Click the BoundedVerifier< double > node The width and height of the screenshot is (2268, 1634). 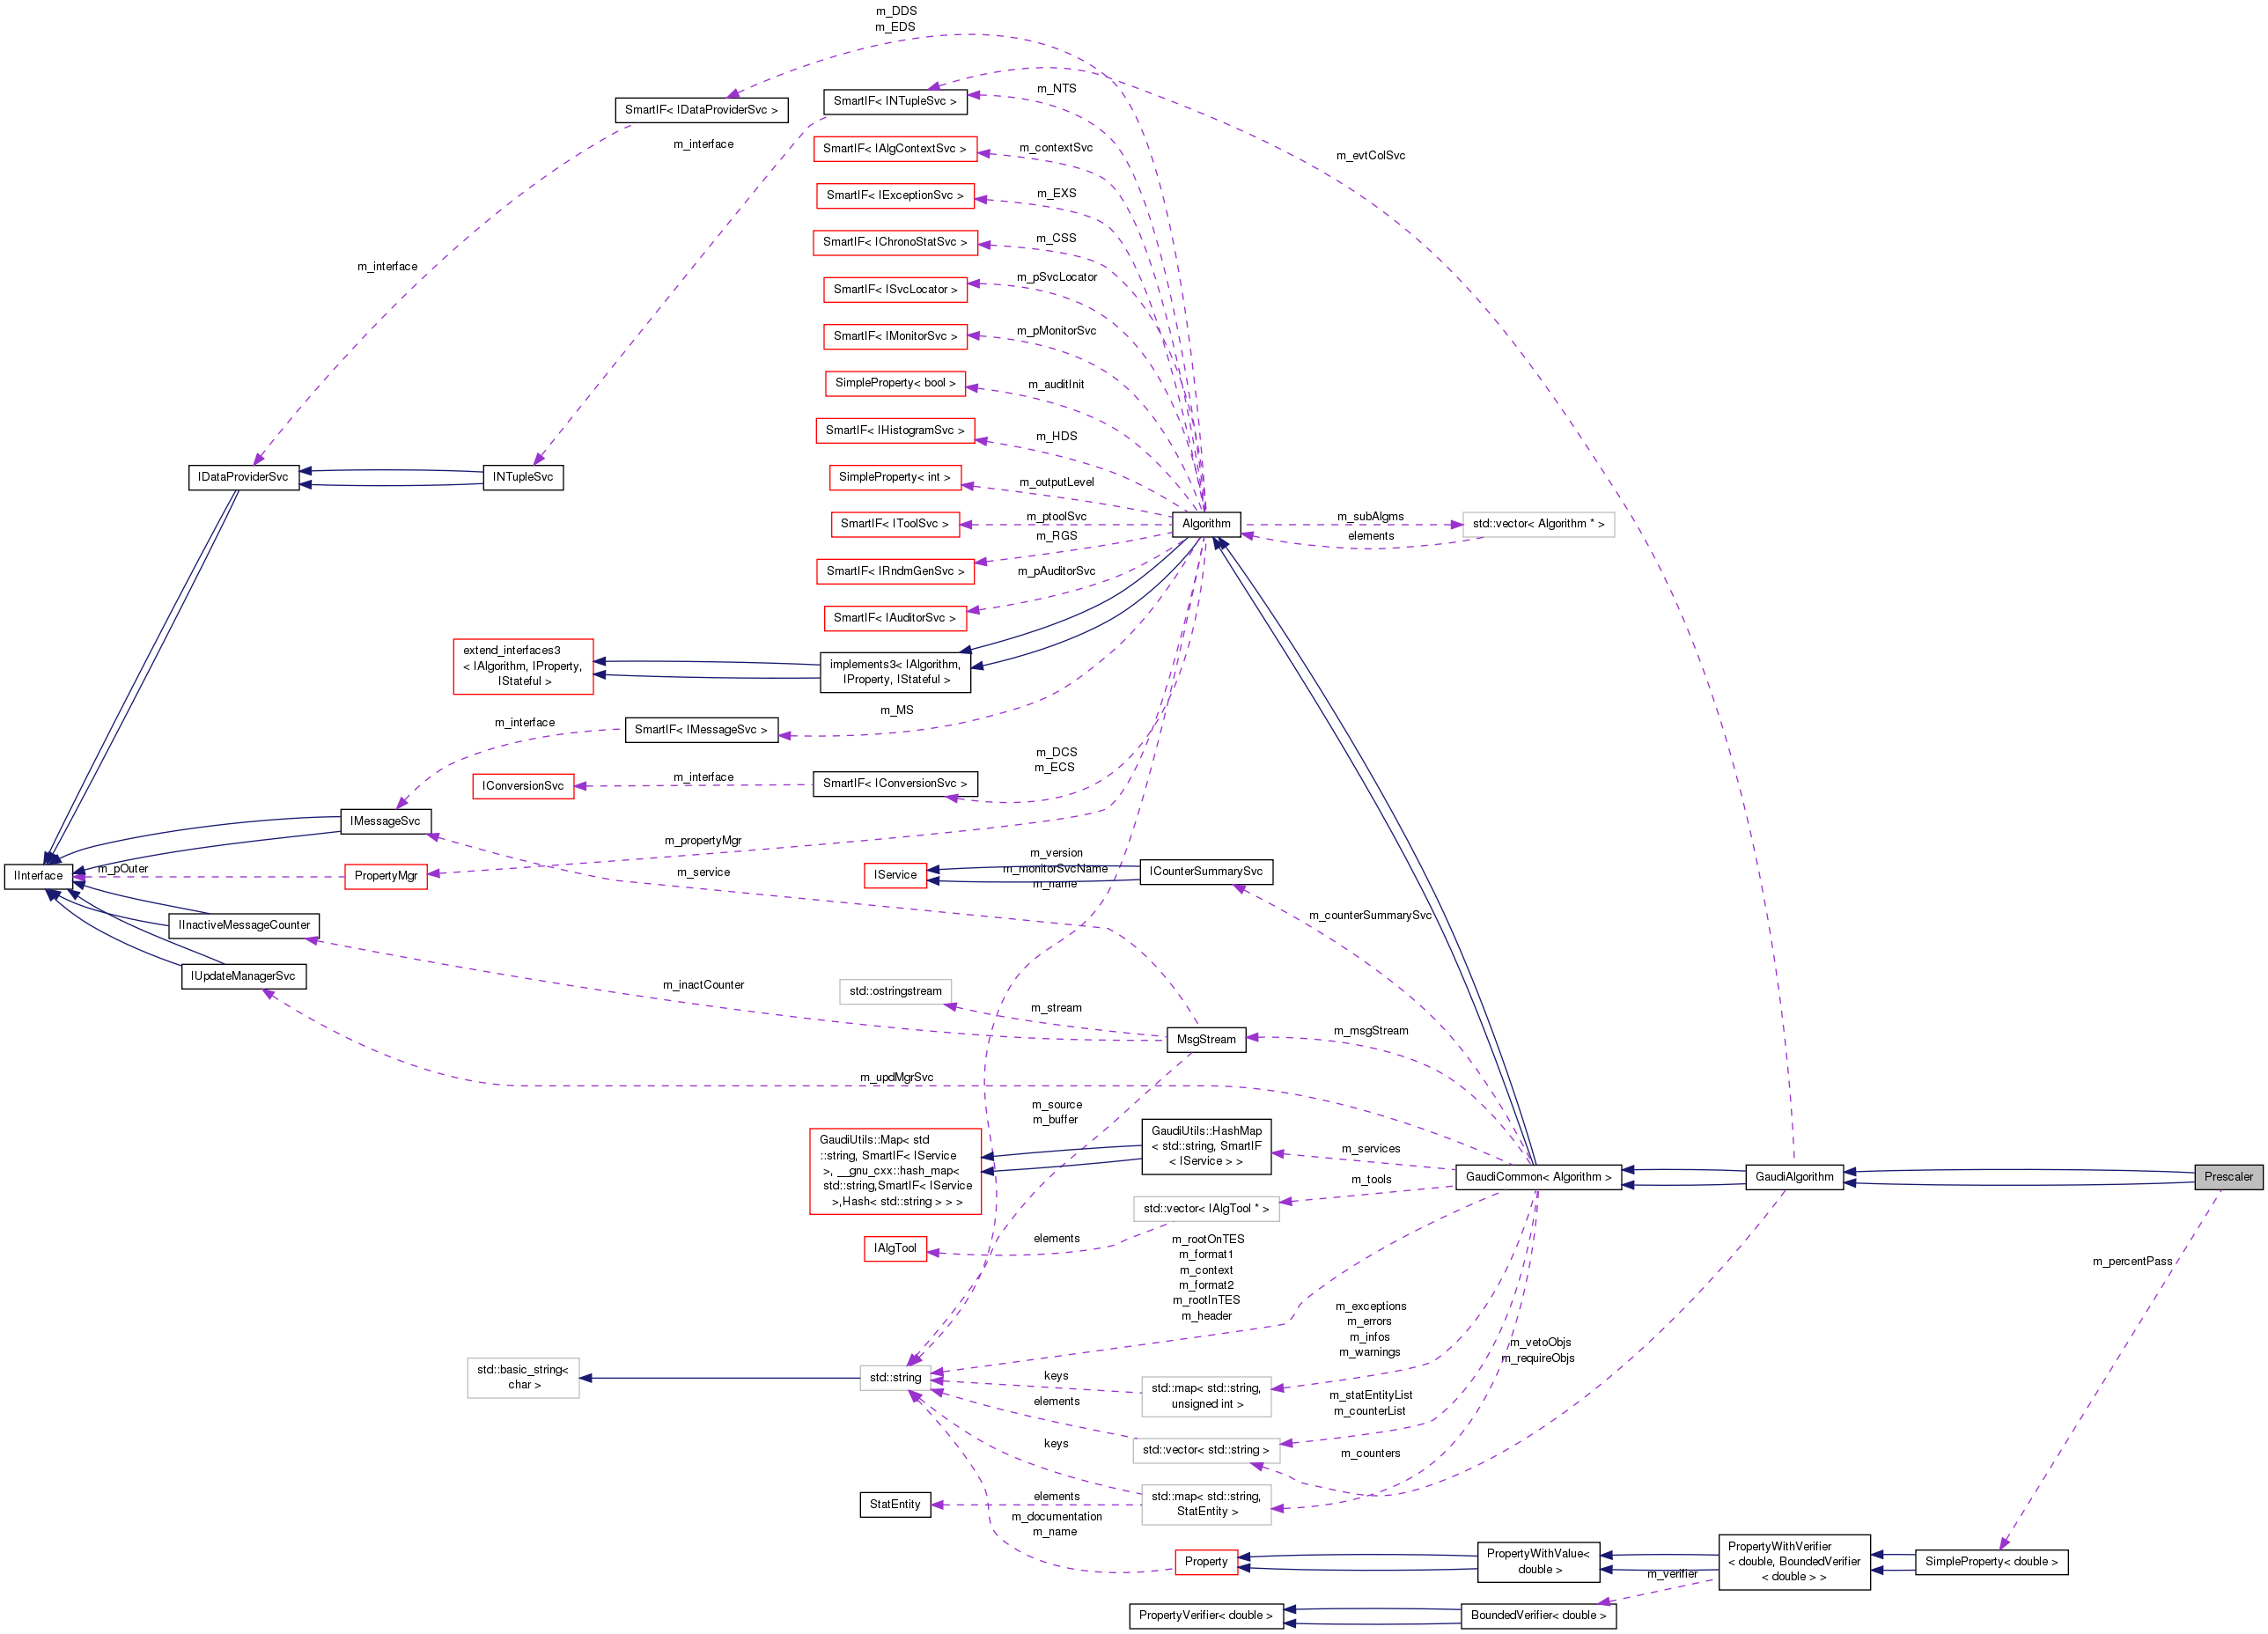point(1540,1616)
